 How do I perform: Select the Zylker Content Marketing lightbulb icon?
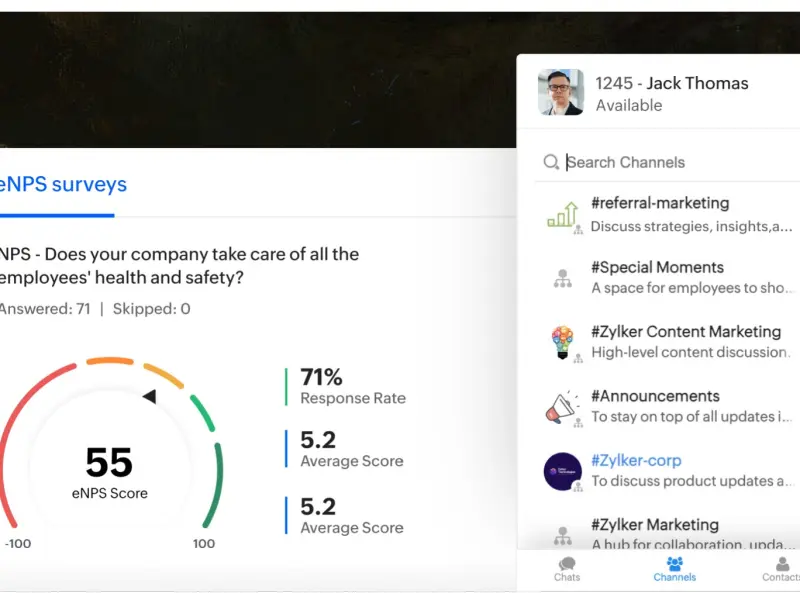[x=563, y=342]
